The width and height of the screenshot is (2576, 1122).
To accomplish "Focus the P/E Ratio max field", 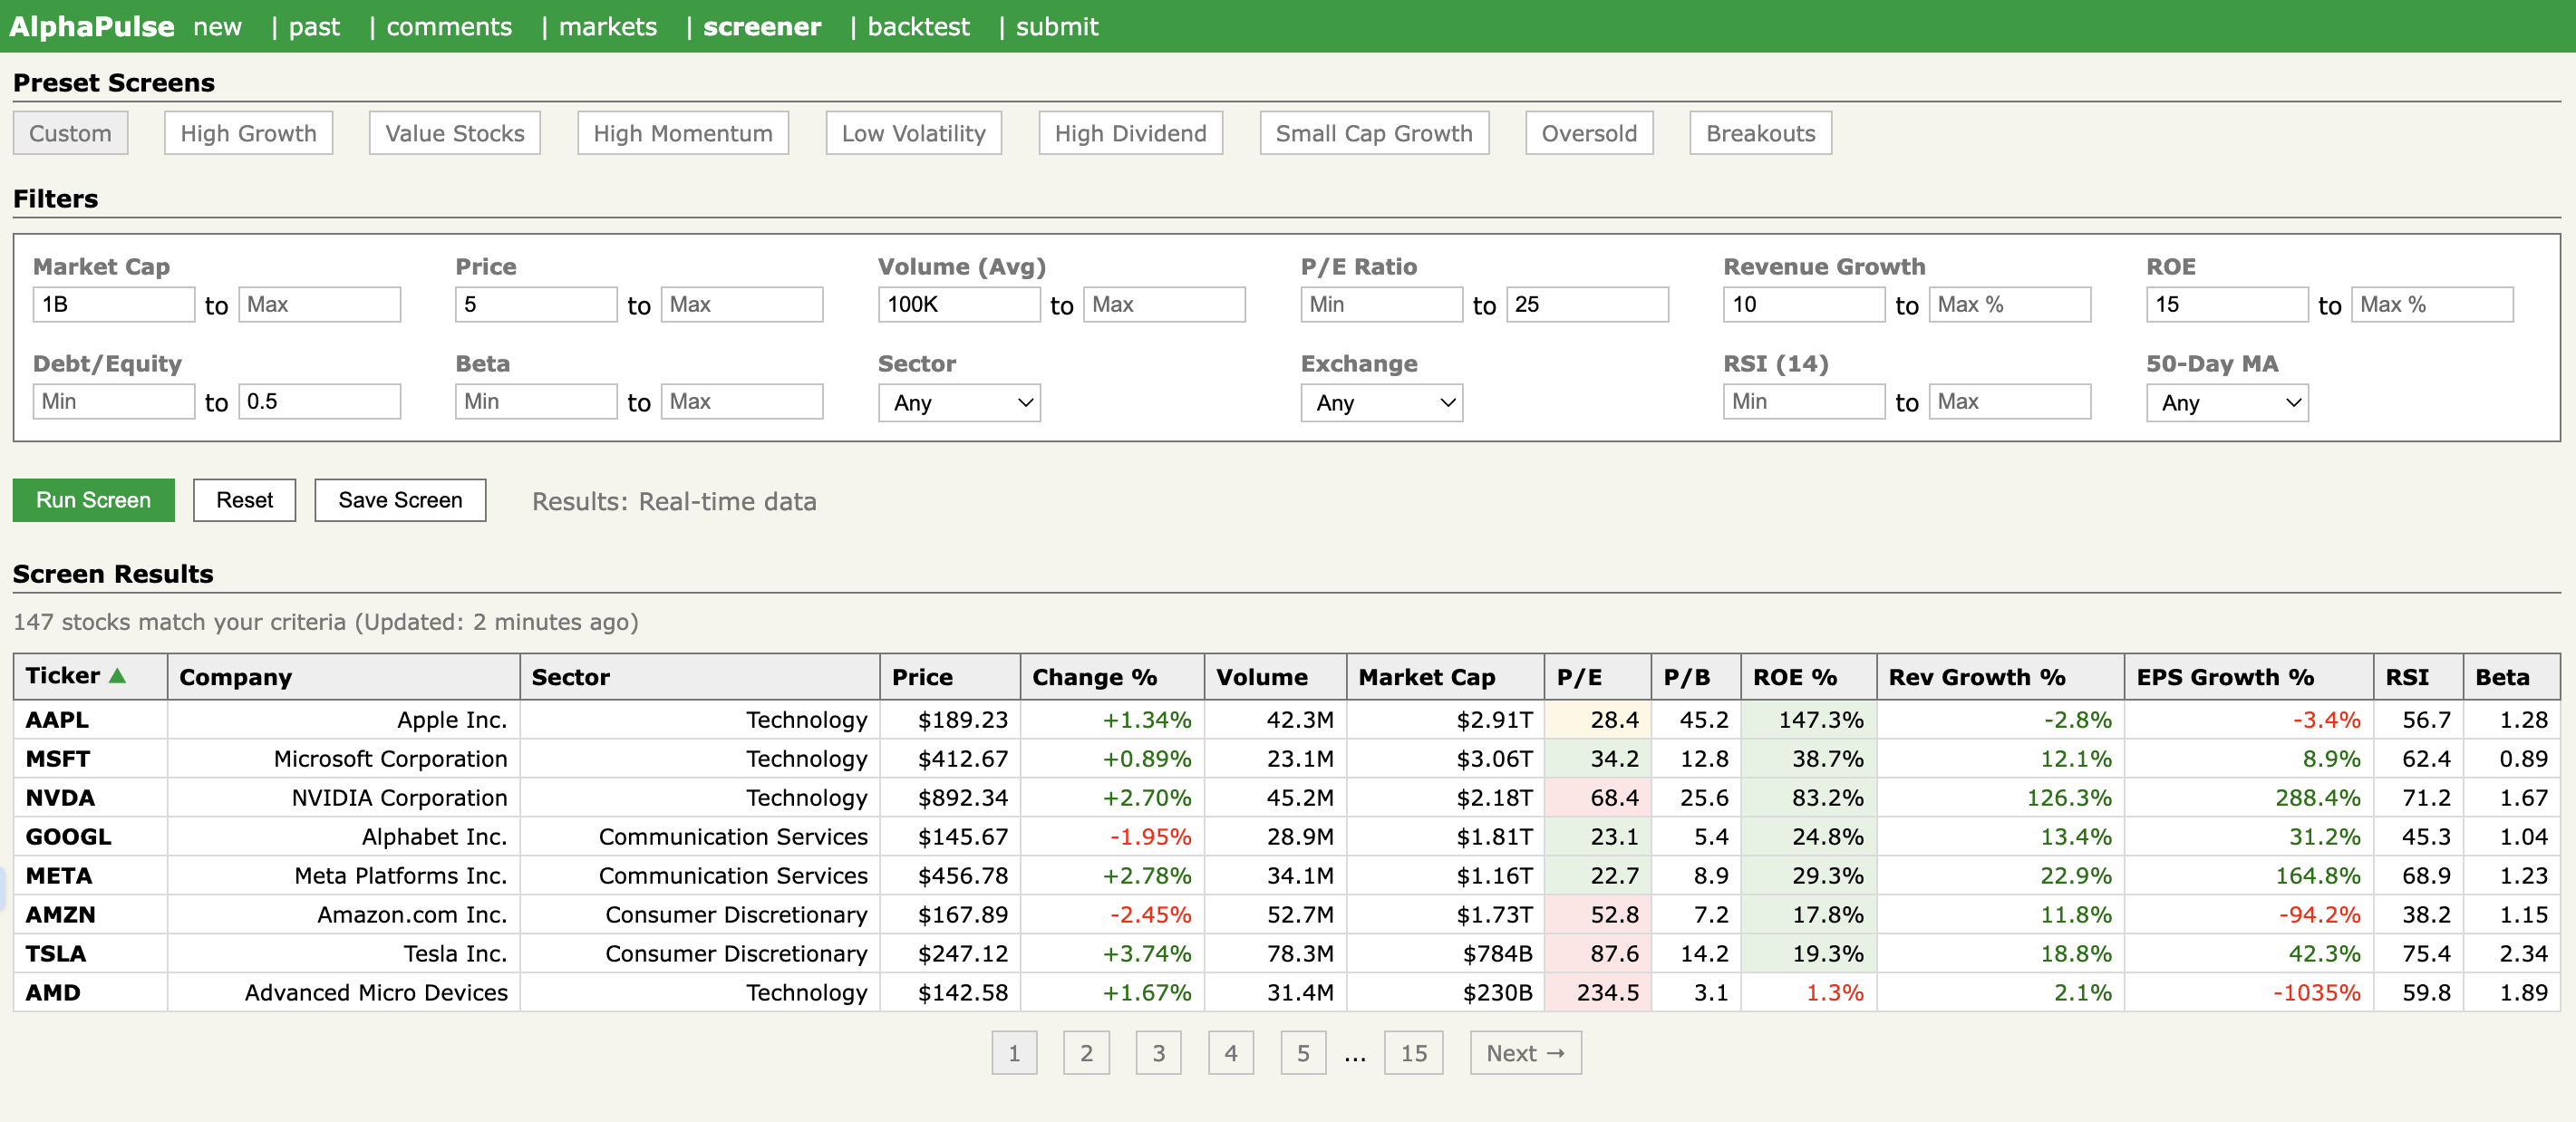I will (1587, 305).
